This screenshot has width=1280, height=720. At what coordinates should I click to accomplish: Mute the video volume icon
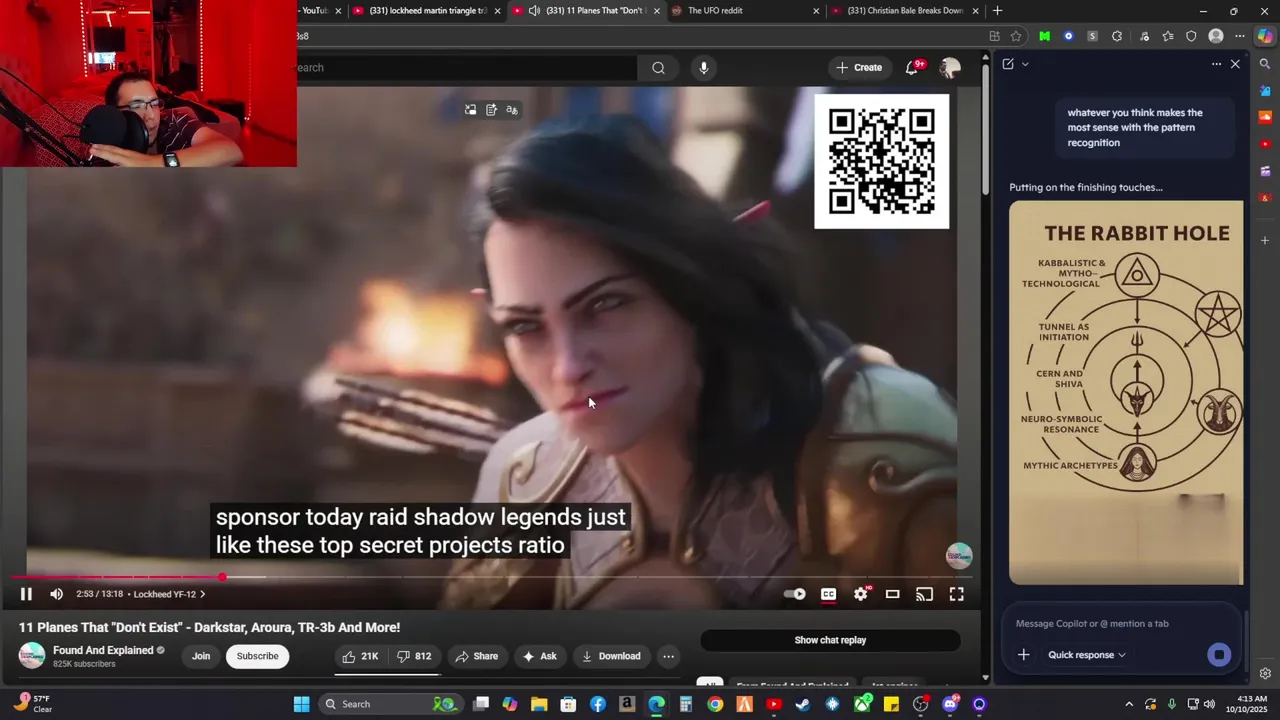(57, 594)
